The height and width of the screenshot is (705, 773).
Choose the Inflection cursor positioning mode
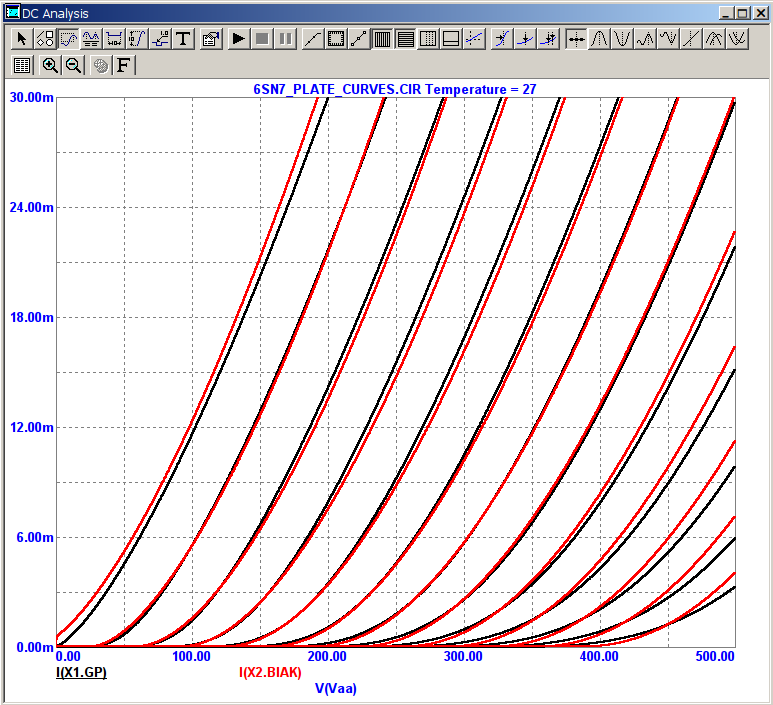click(692, 38)
